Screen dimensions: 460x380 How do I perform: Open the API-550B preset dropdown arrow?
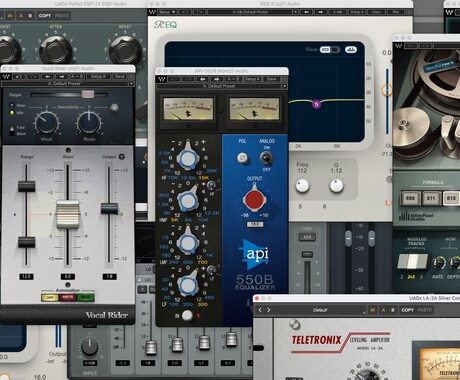click(x=284, y=86)
